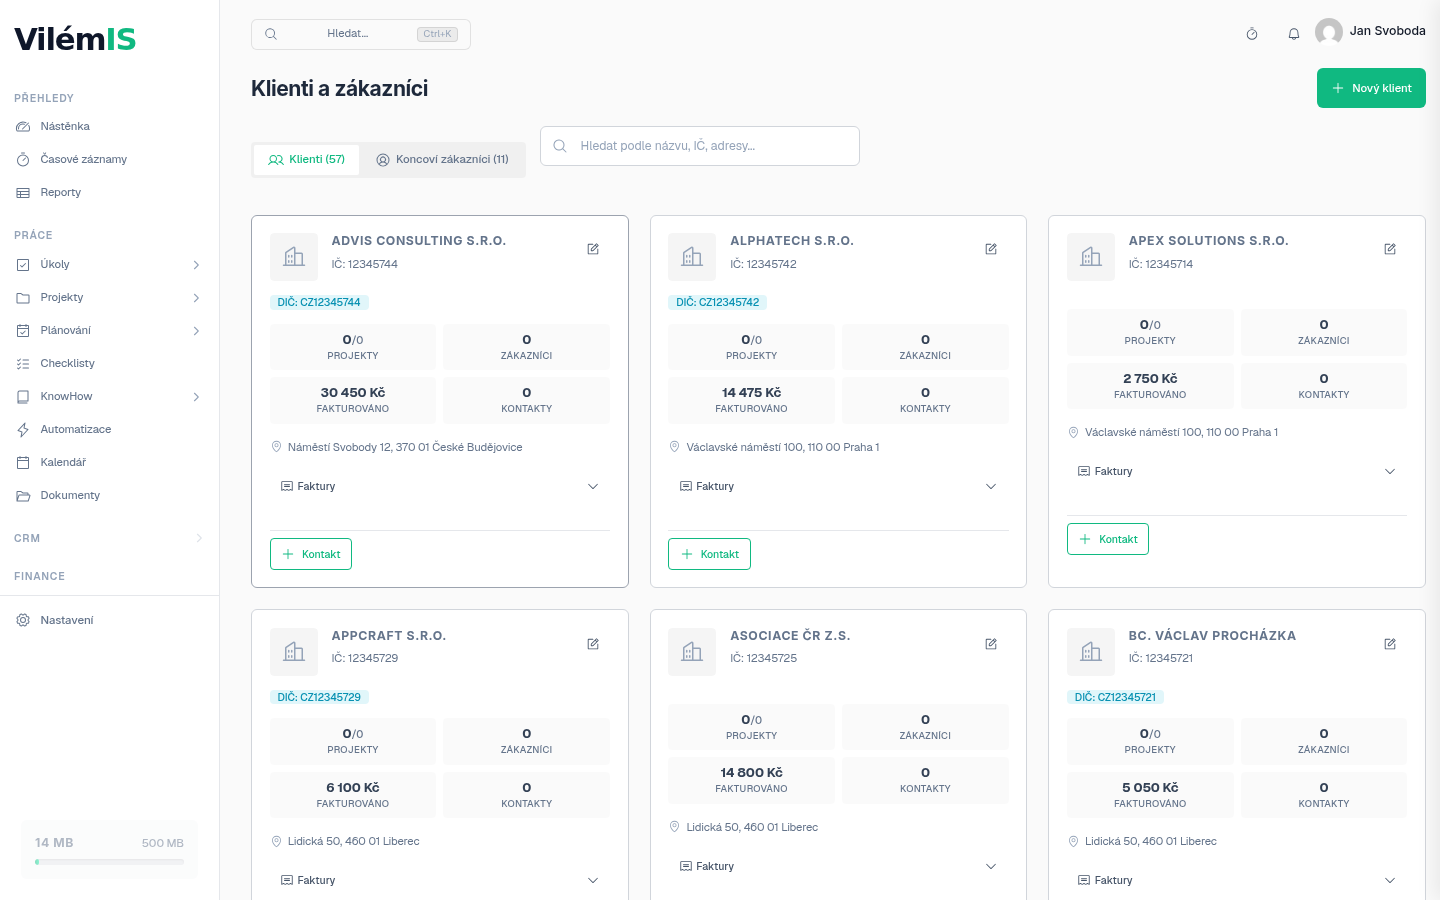The width and height of the screenshot is (1440, 900).
Task: Click address Náměstí Svobody 12, České Budějovice
Action: point(405,448)
